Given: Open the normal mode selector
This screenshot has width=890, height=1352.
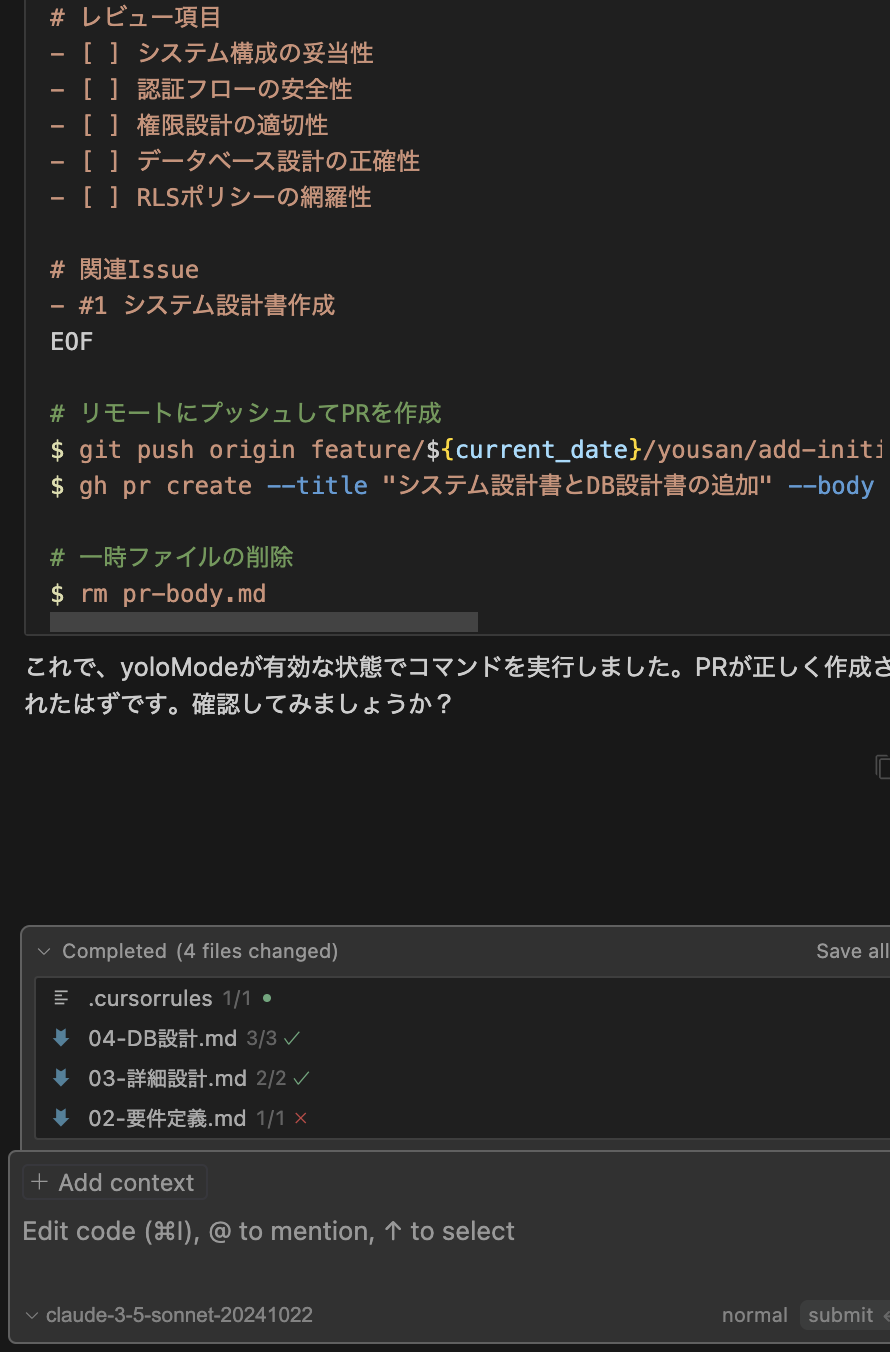Looking at the screenshot, I should click(x=755, y=1315).
